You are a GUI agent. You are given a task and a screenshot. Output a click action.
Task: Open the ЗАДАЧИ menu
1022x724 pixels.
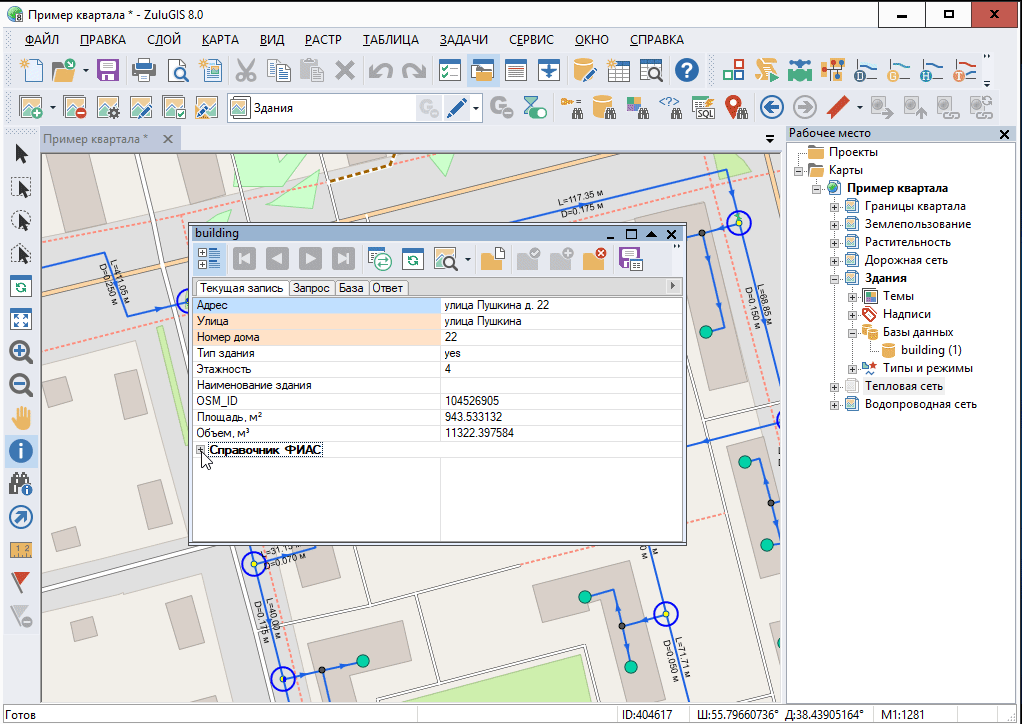[x=463, y=40]
